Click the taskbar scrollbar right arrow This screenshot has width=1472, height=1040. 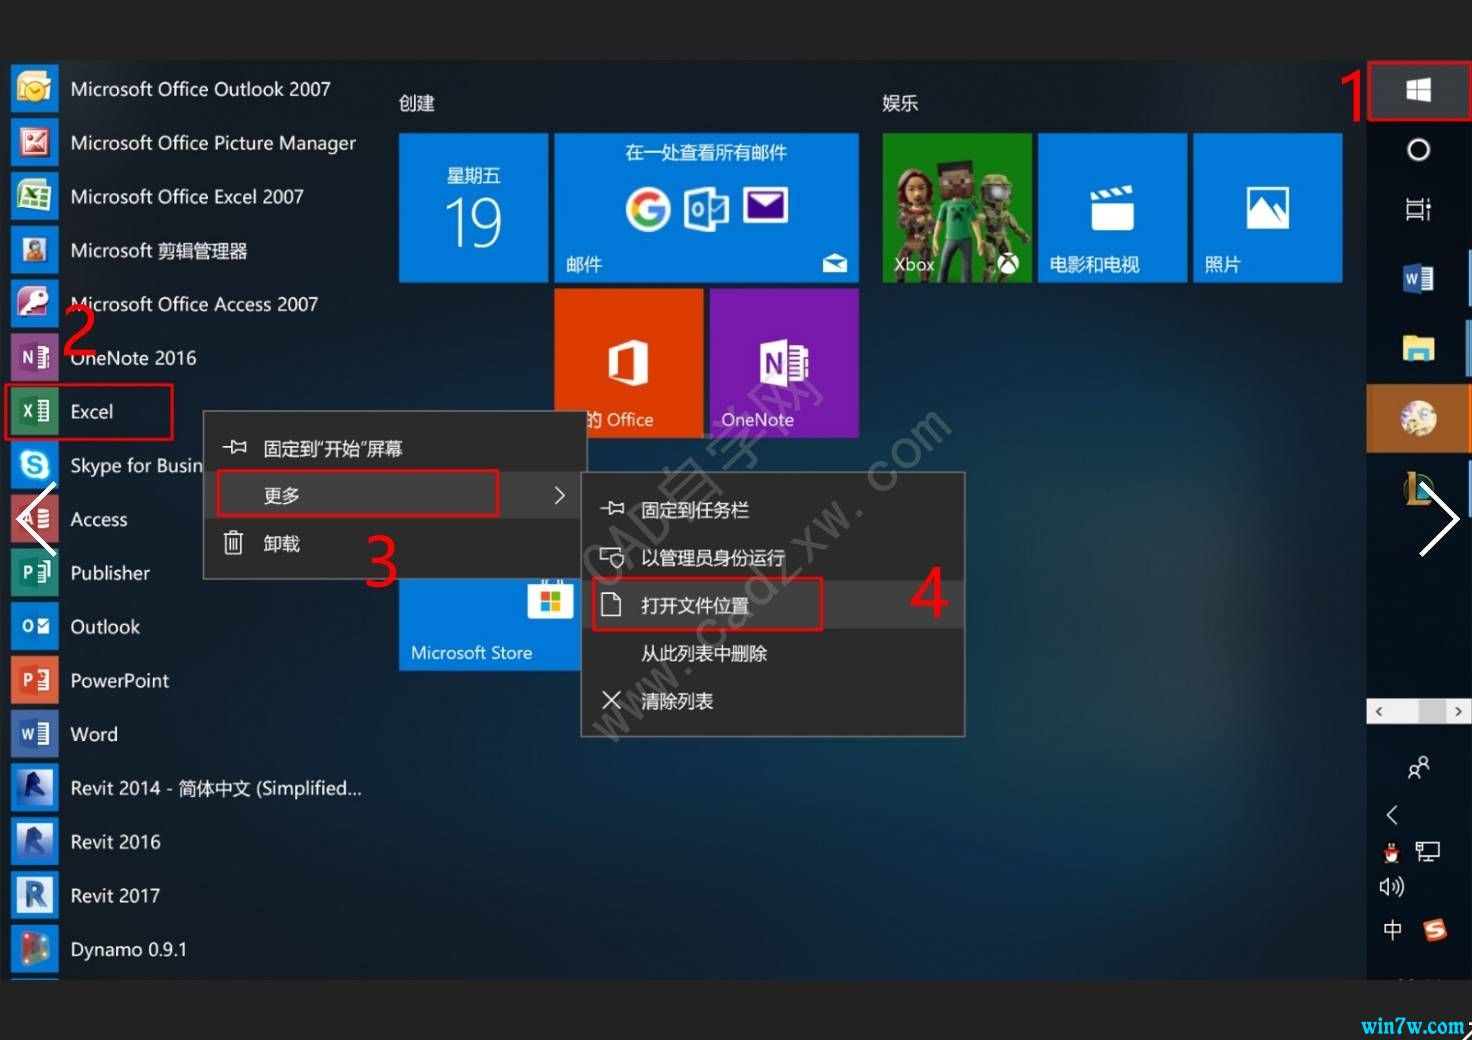pos(1458,711)
